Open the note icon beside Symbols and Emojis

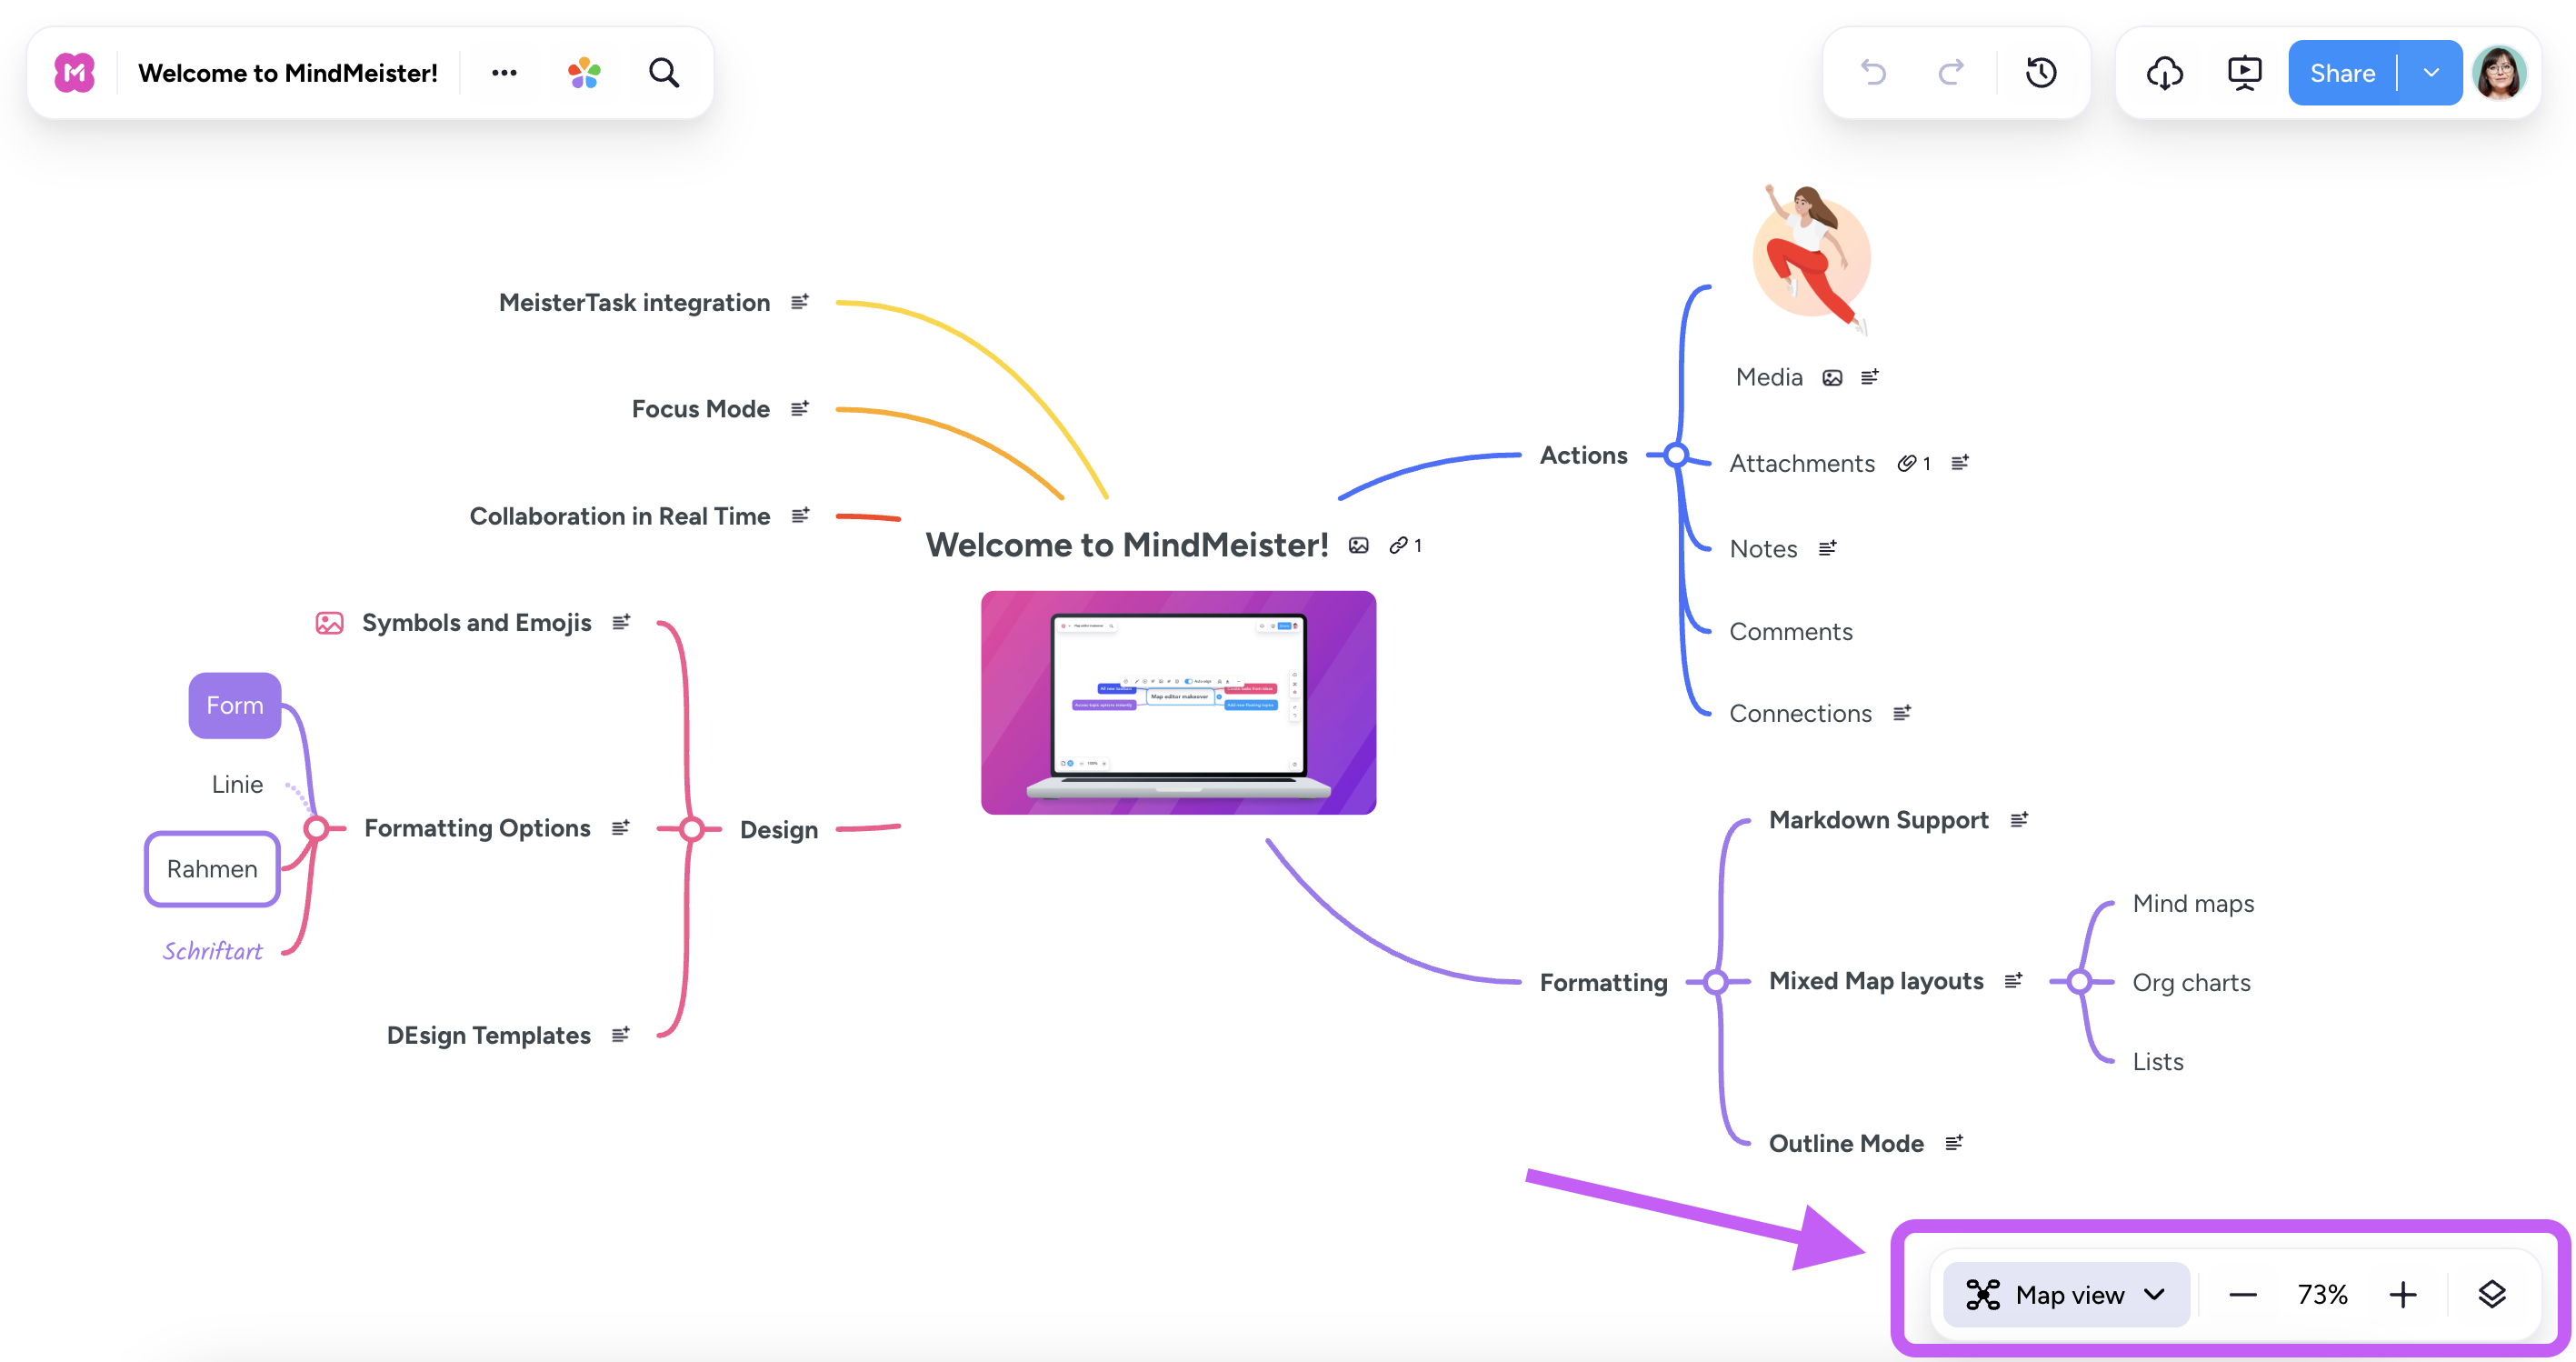(622, 622)
